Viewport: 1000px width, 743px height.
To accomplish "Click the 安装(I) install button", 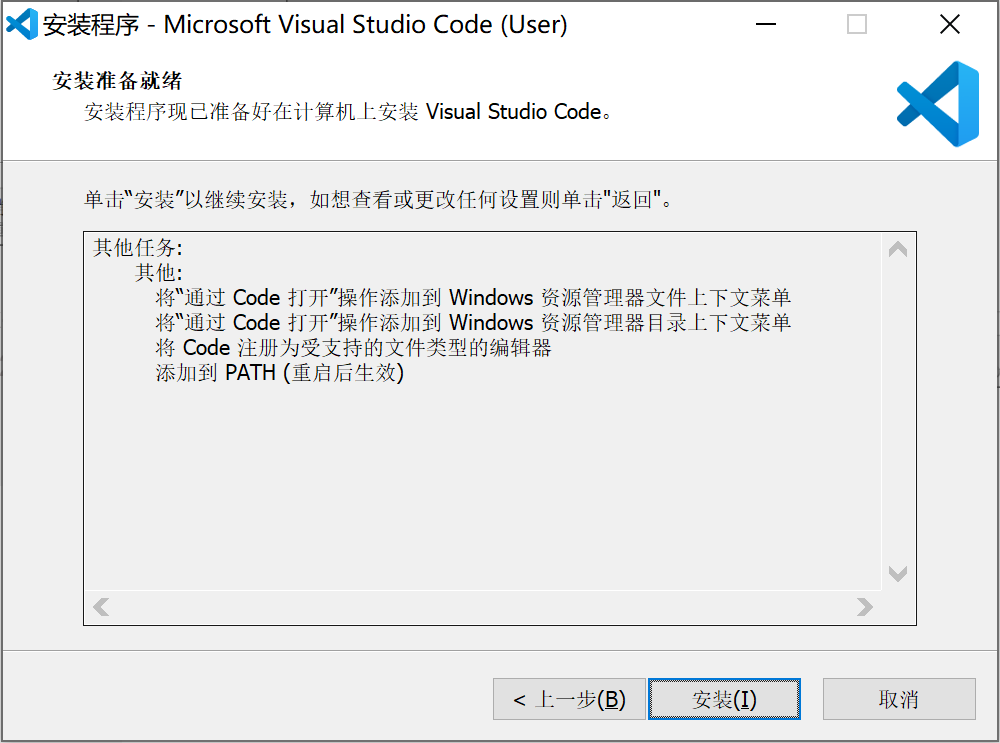I will point(724,699).
